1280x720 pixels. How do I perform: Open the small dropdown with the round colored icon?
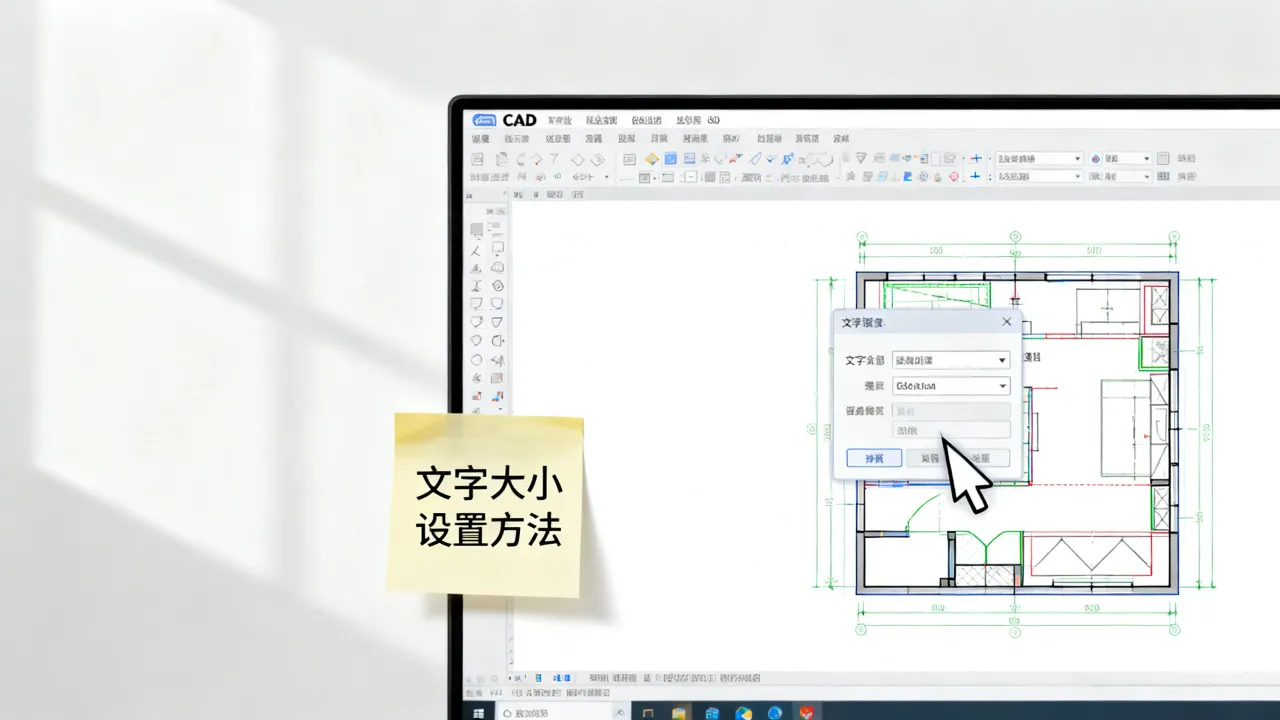tap(1120, 159)
